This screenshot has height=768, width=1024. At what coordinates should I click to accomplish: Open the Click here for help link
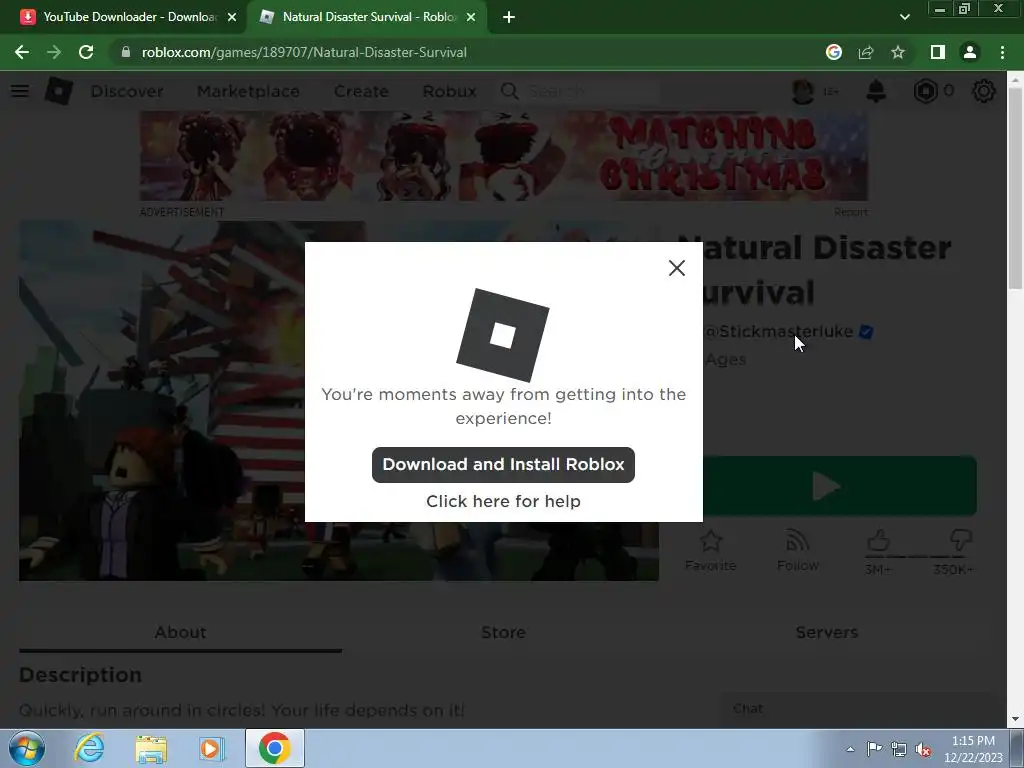[503, 501]
